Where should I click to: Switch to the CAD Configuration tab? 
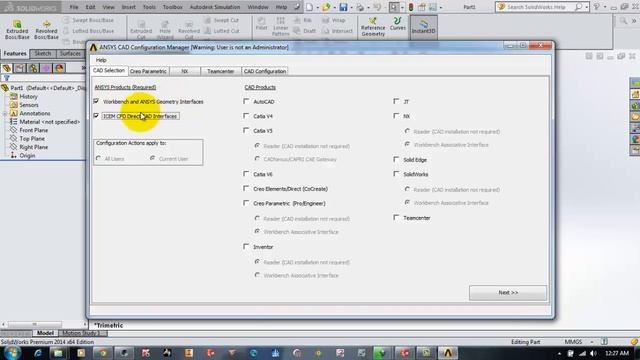tap(264, 71)
